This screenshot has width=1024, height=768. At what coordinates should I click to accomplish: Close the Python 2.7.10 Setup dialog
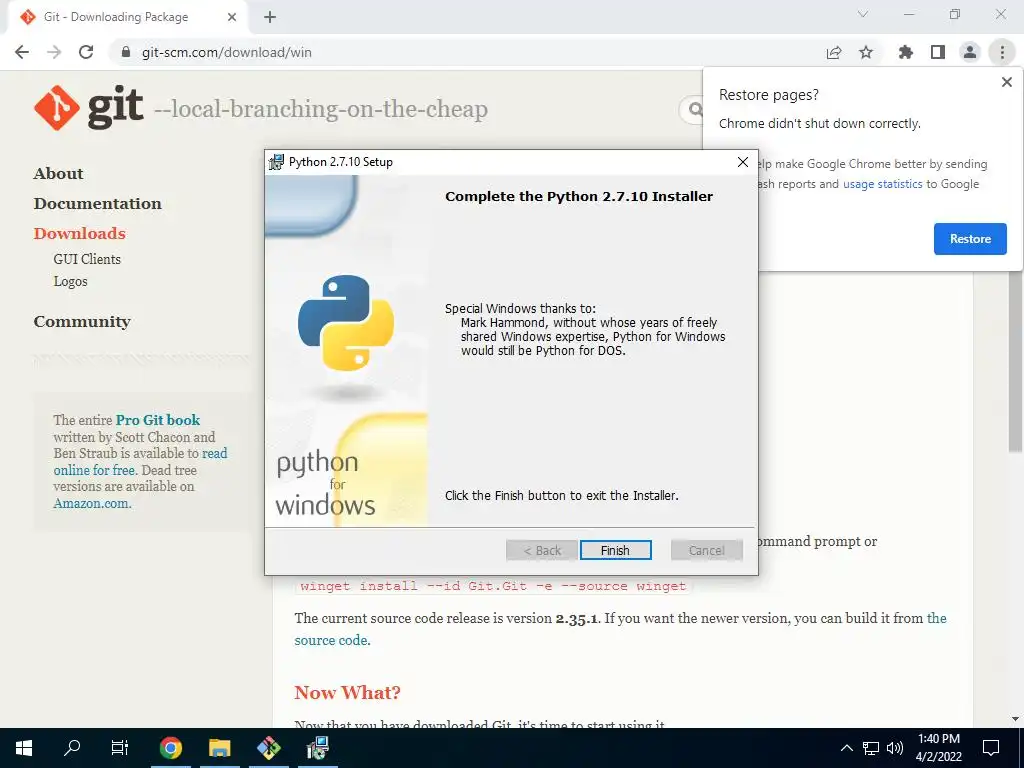[743, 162]
